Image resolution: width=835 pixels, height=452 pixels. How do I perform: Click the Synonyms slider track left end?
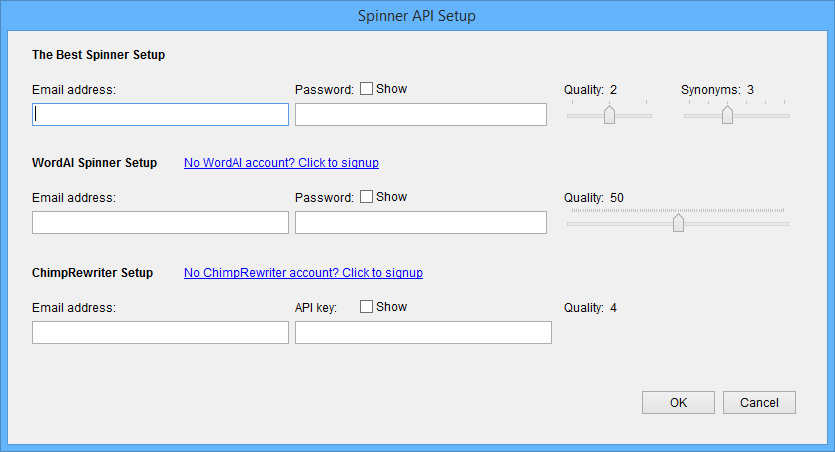pos(687,116)
